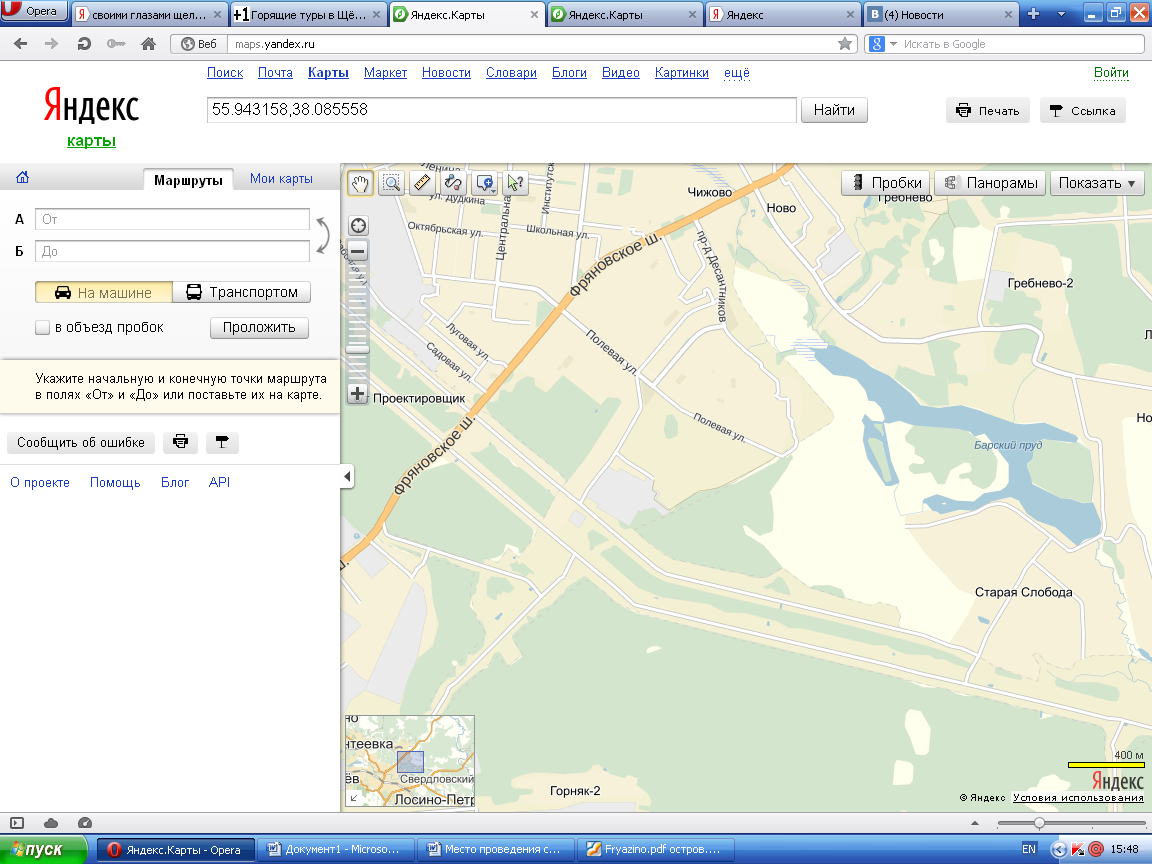This screenshot has height=864, width=1152.
Task: Click Opera panels toggle icon in status bar
Action: coord(18,824)
